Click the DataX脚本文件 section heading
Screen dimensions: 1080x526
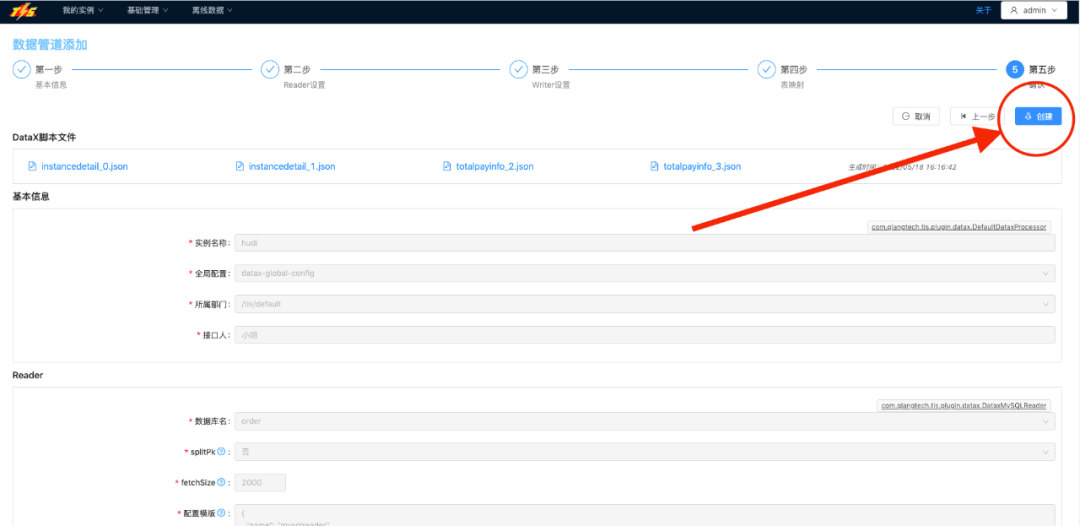(44, 137)
